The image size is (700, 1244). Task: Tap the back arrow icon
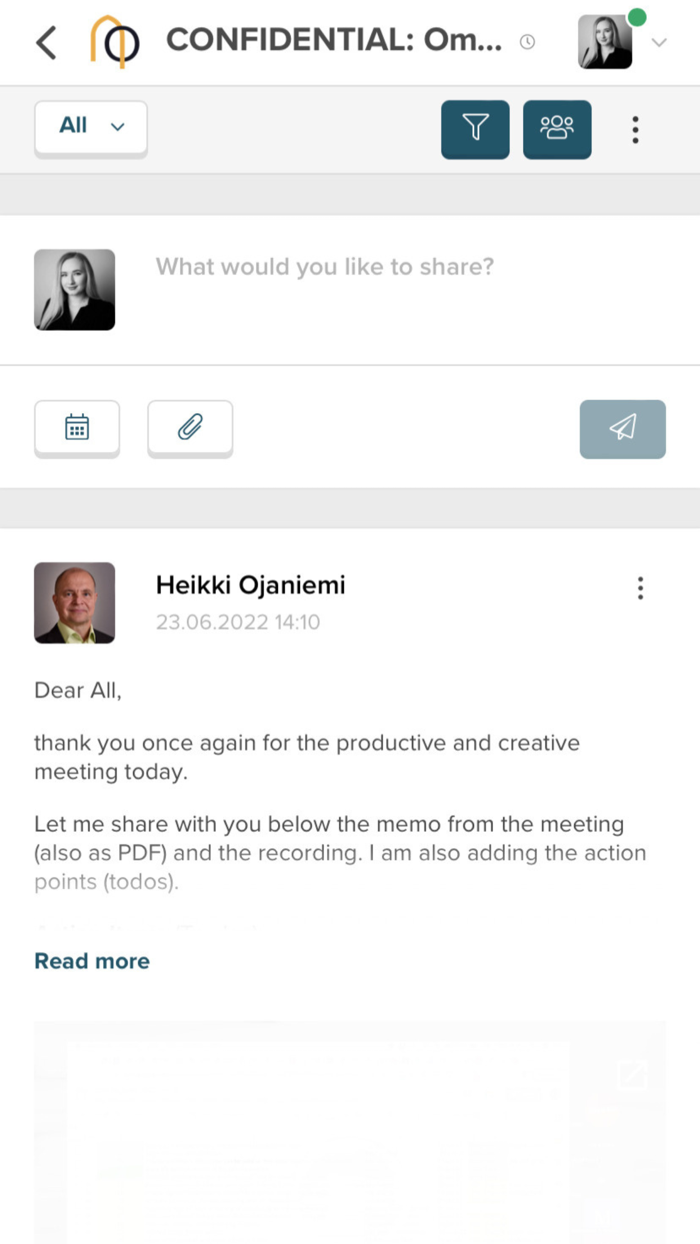46,42
